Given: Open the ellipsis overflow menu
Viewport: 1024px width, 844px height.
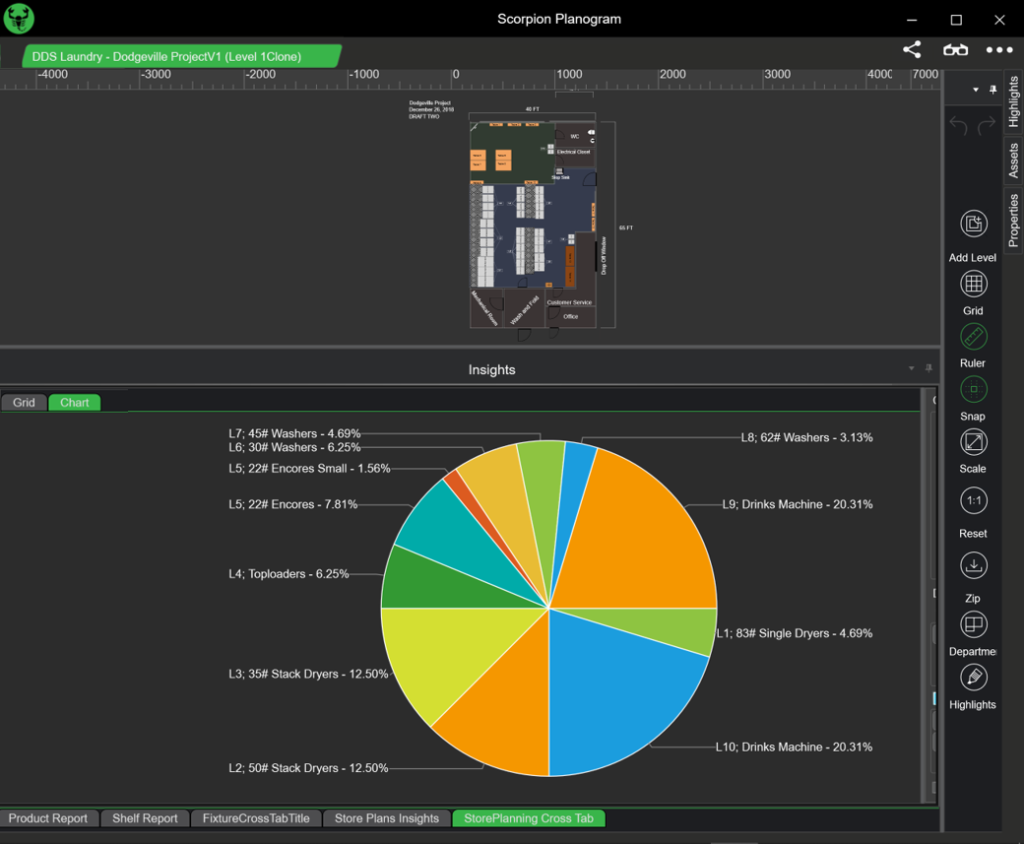Looking at the screenshot, I should (x=997, y=48).
